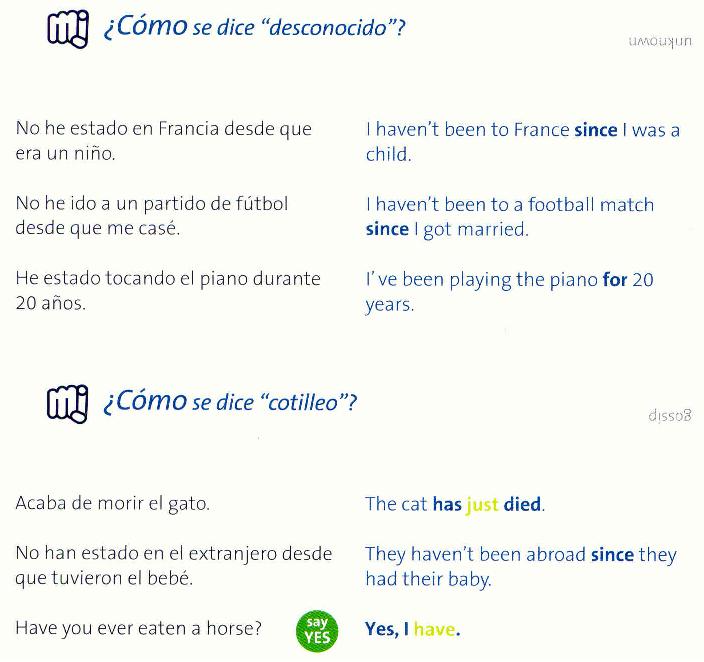
Task: Click the yellow word "just" in cat sentence
Action: tap(482, 504)
